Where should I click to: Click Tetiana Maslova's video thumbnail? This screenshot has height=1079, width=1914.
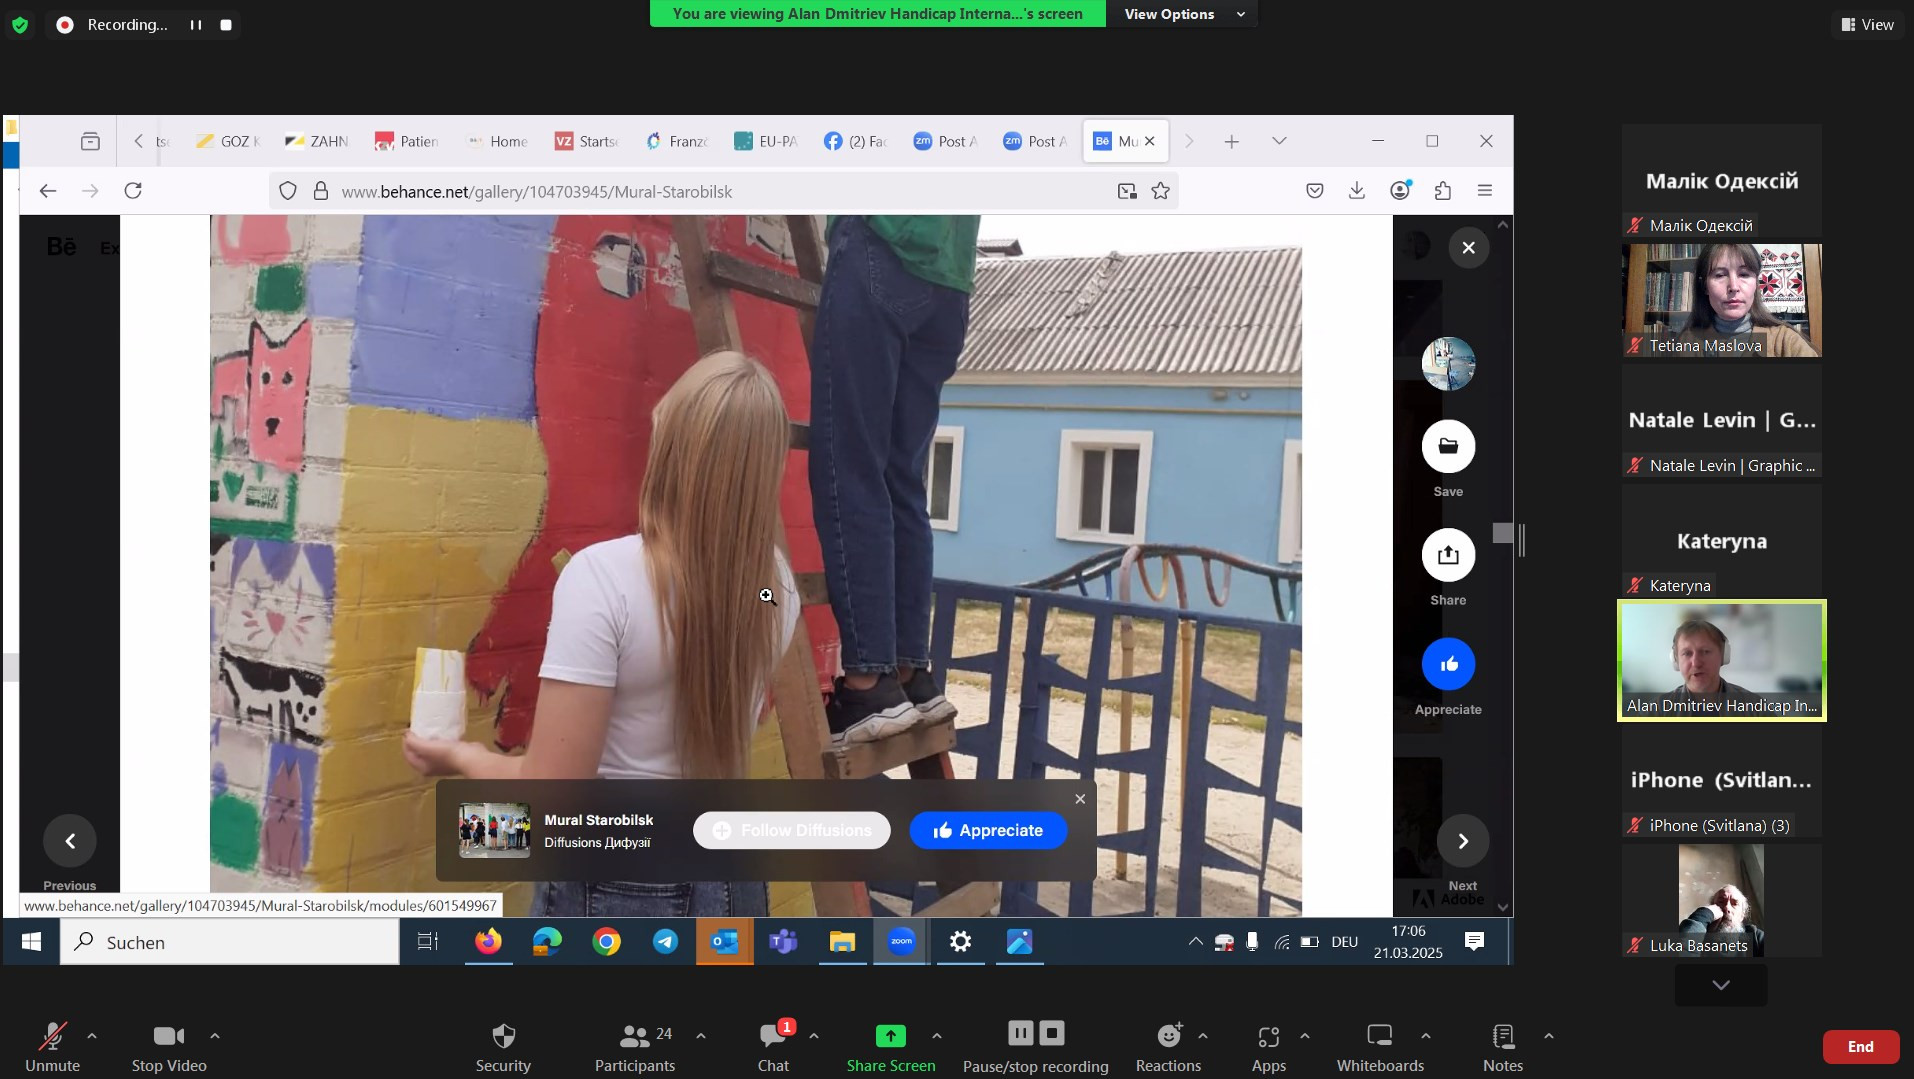point(1721,300)
